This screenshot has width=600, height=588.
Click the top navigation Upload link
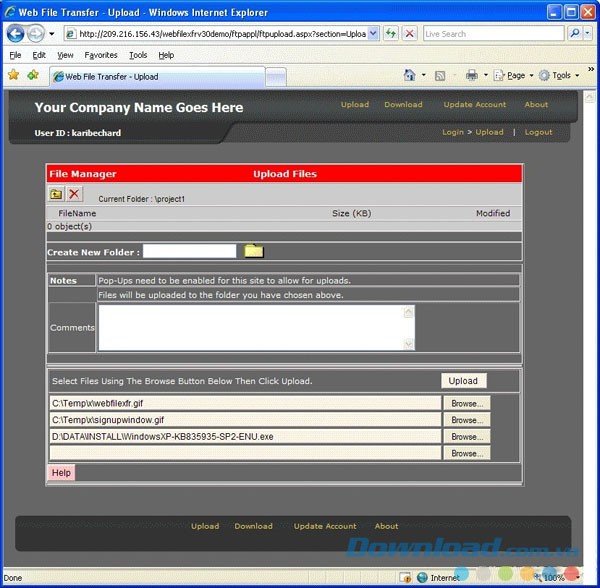355,104
